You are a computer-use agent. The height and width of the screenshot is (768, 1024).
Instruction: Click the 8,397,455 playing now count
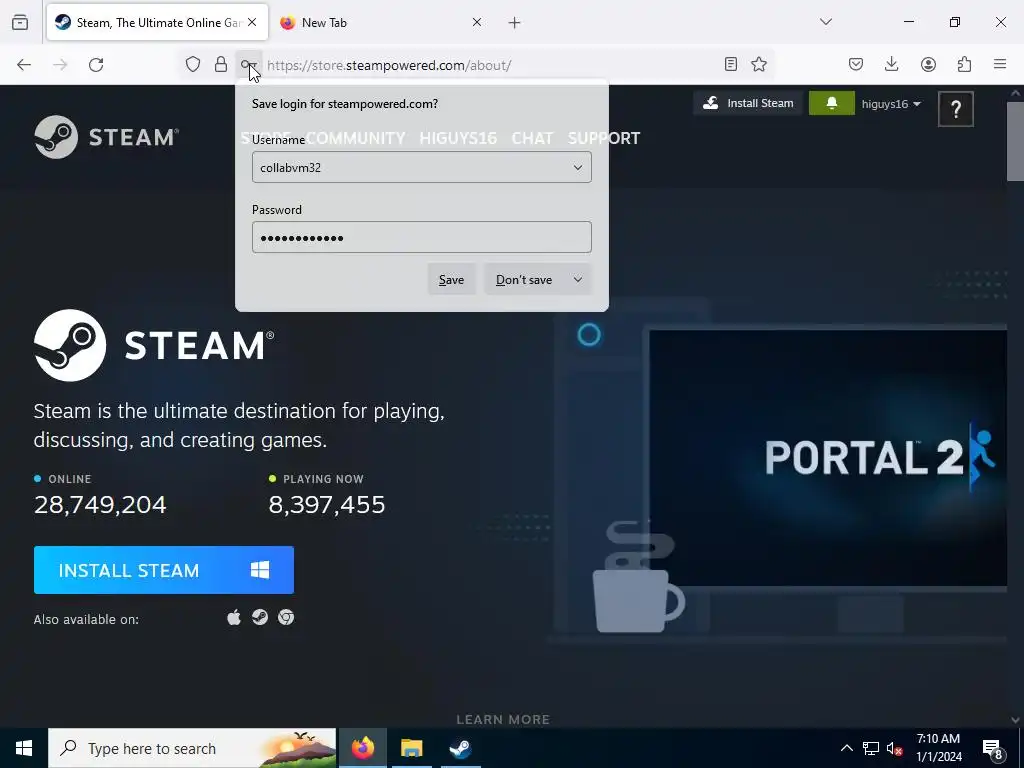(x=327, y=505)
